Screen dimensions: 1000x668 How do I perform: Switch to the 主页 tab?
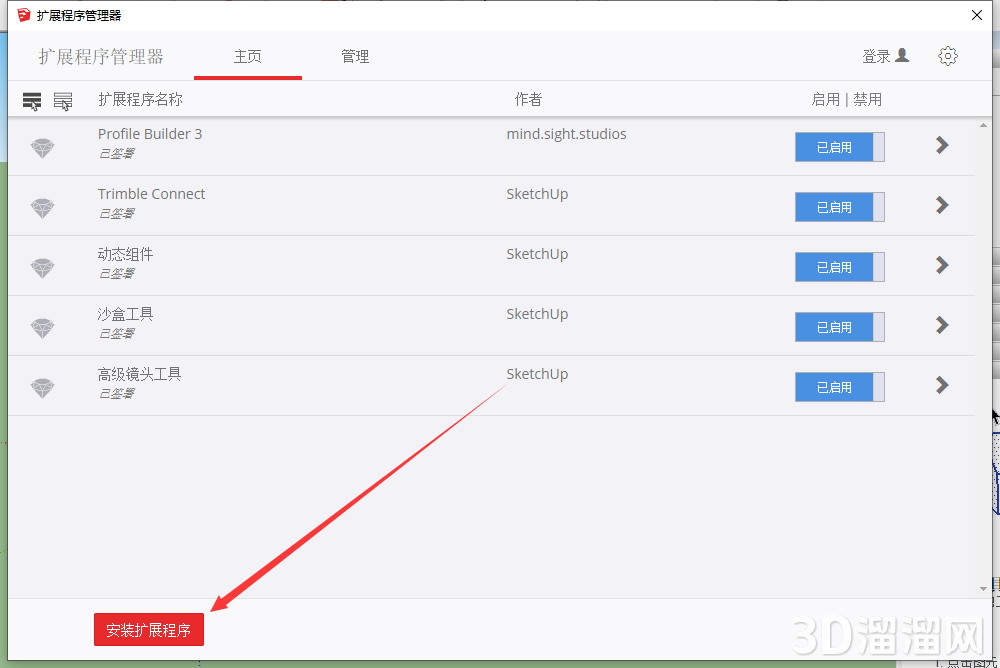click(247, 57)
